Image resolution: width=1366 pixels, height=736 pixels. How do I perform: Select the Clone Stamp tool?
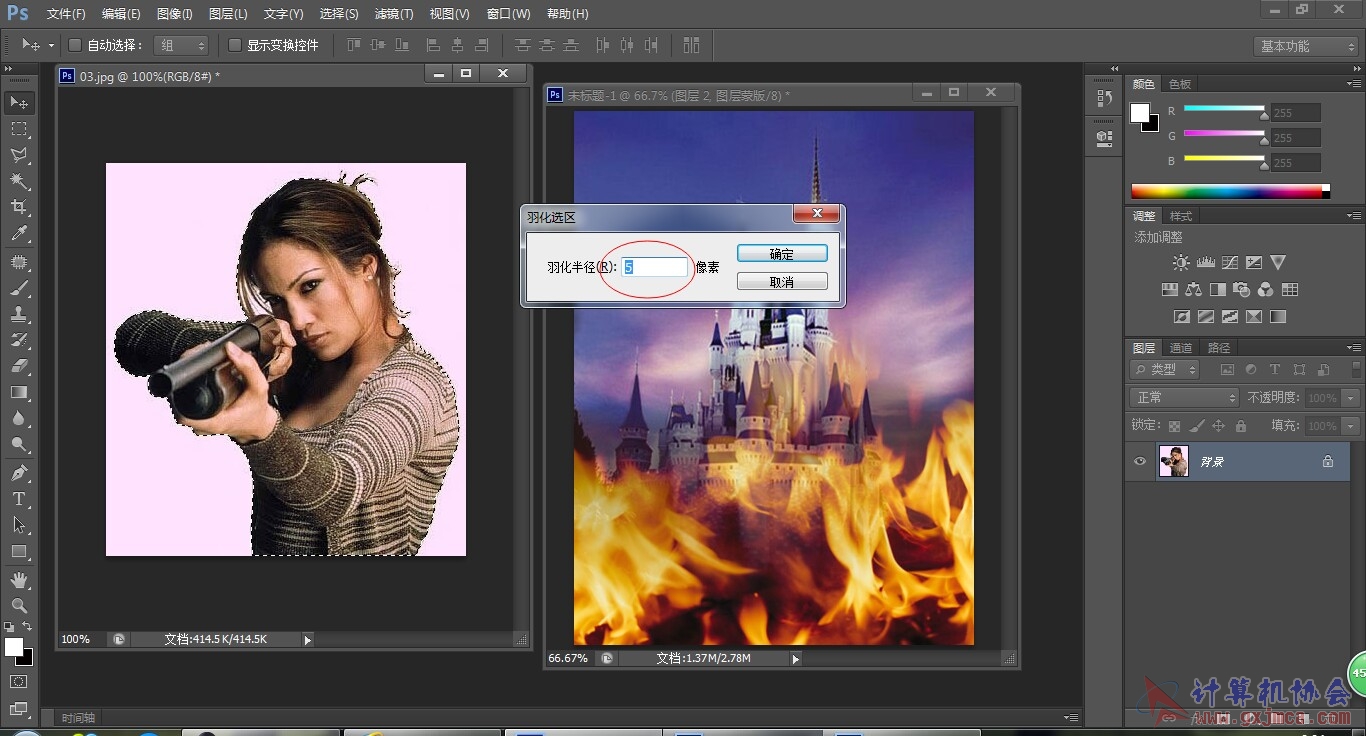pos(19,314)
